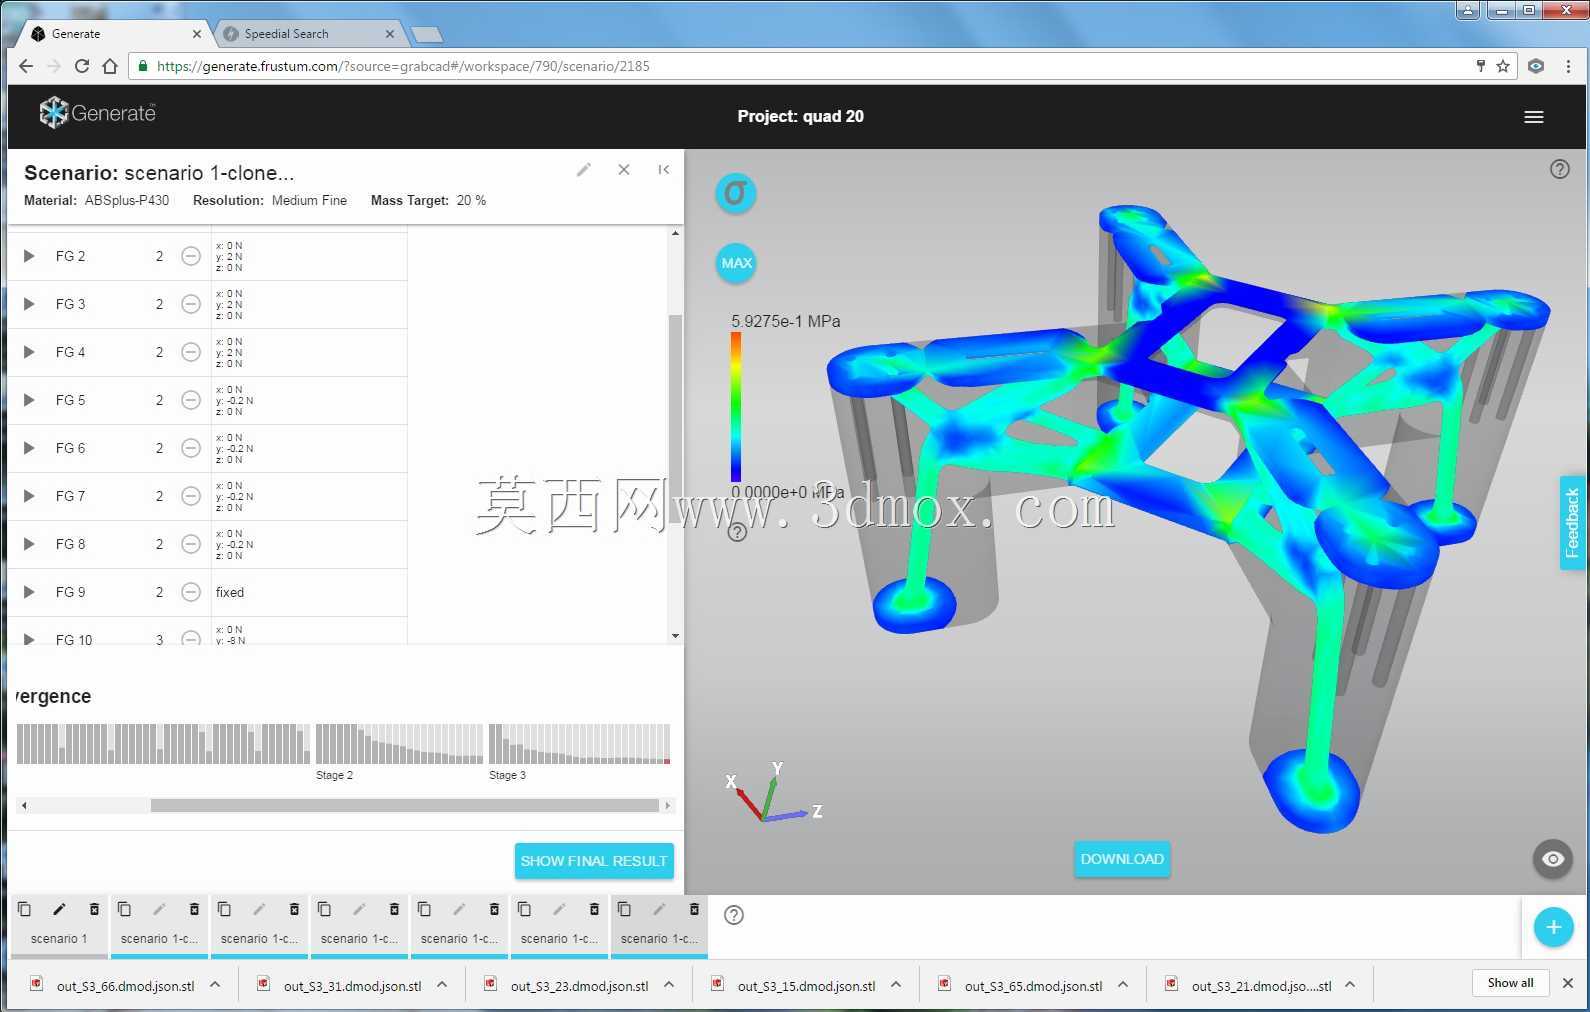Edit scenario 1 with its pencil icon

59,909
